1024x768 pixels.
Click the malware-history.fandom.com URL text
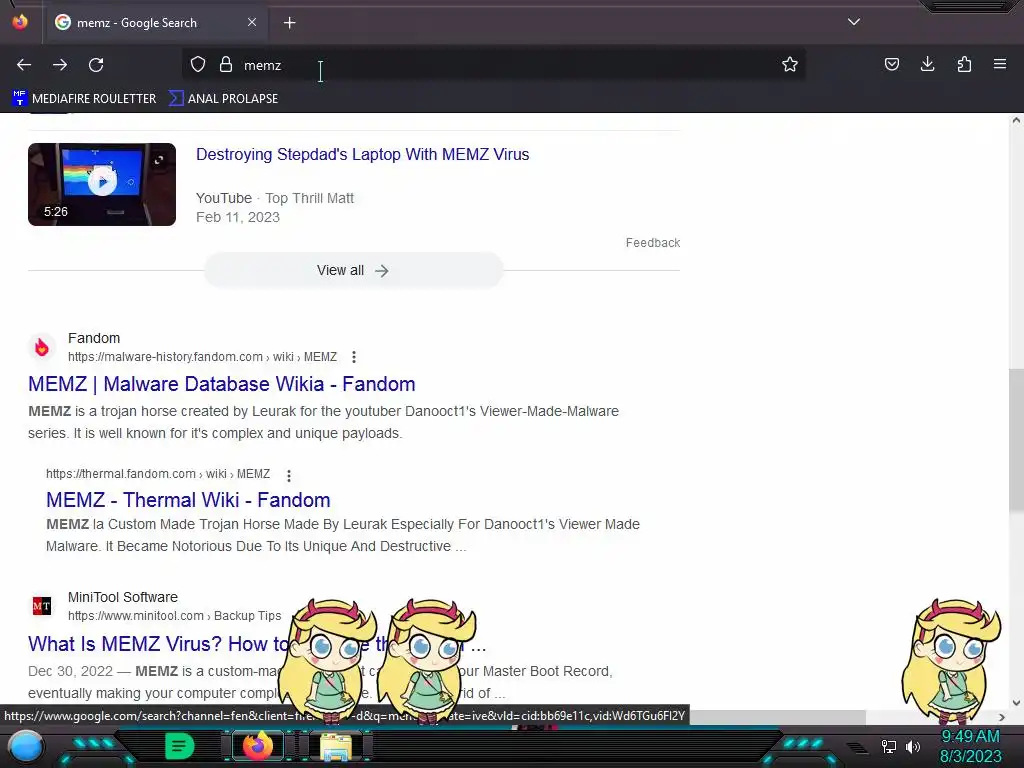click(x=202, y=357)
